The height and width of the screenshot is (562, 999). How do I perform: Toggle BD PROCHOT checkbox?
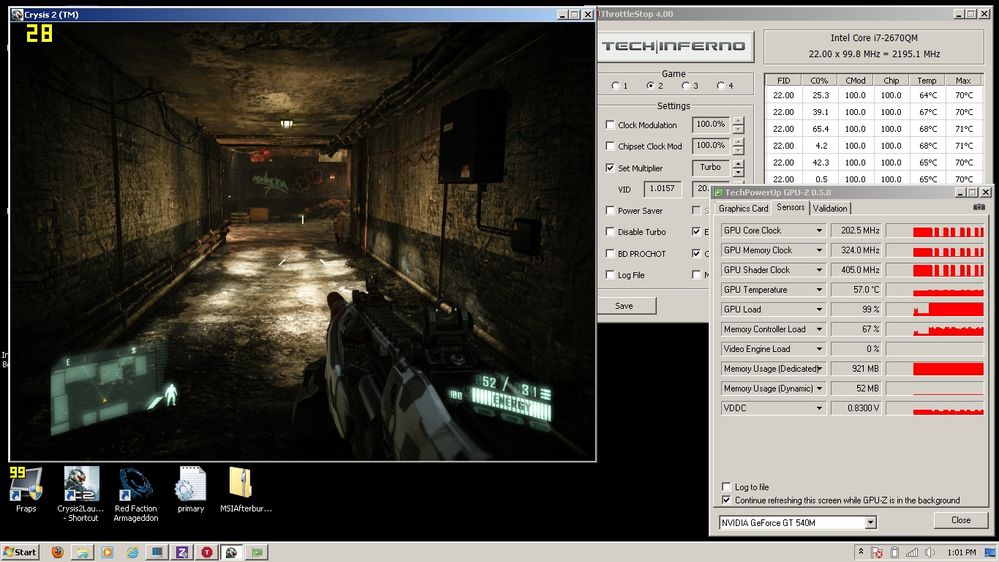[610, 254]
